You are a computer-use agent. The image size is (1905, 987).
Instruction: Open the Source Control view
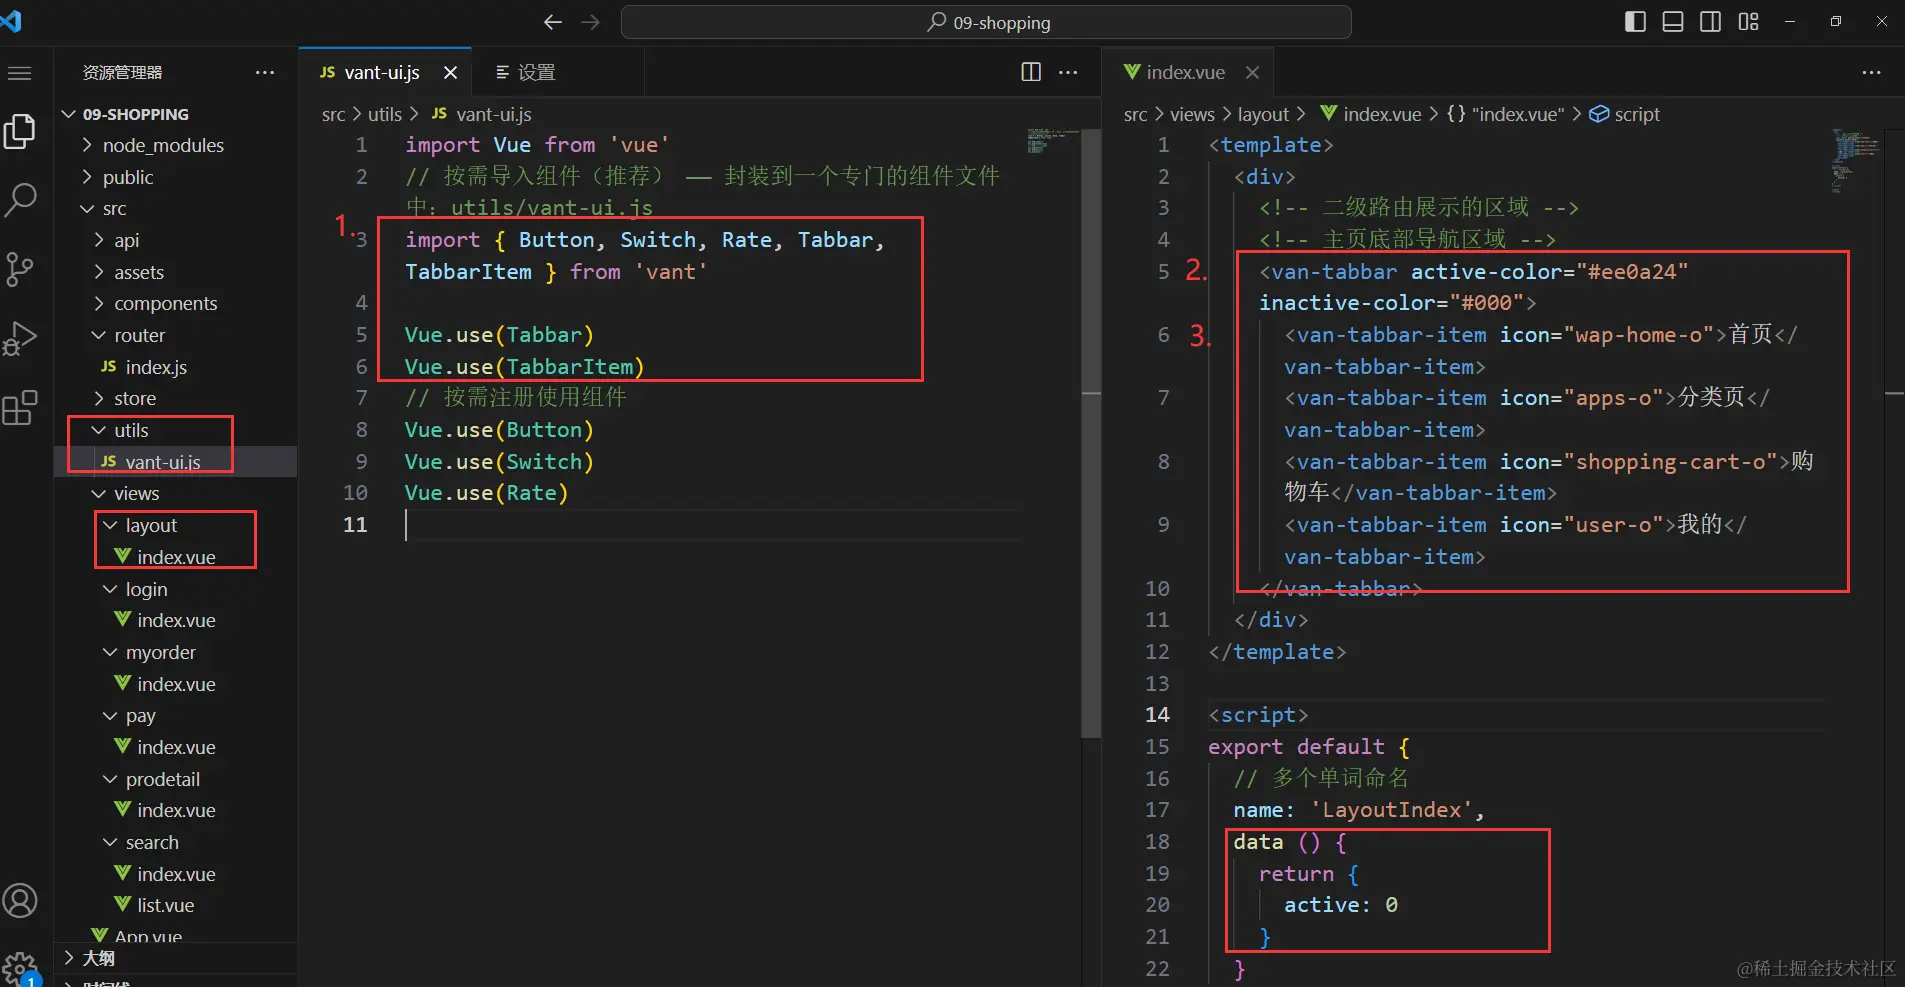20,269
